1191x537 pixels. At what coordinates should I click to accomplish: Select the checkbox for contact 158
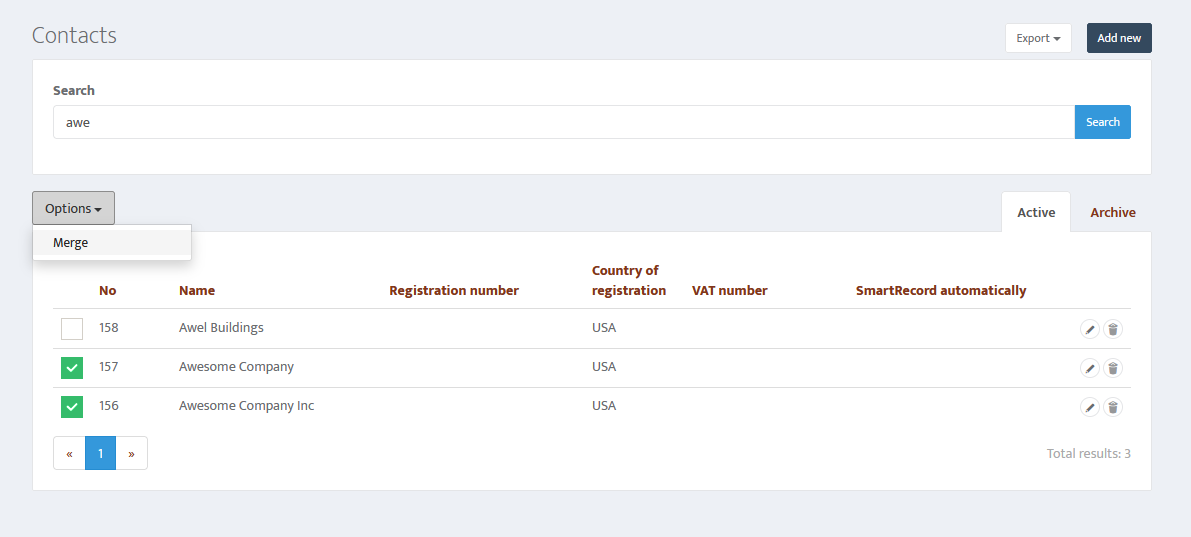click(72, 329)
